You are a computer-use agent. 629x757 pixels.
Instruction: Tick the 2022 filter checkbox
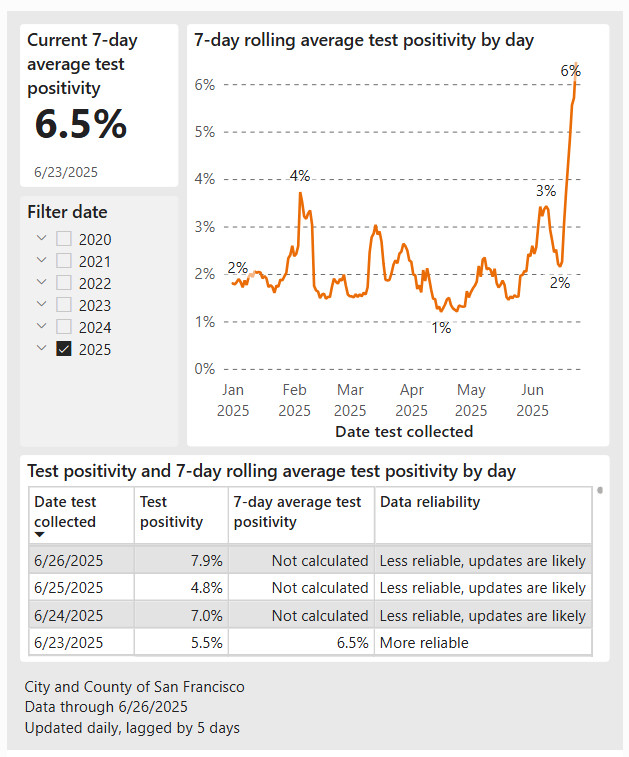[x=64, y=283]
